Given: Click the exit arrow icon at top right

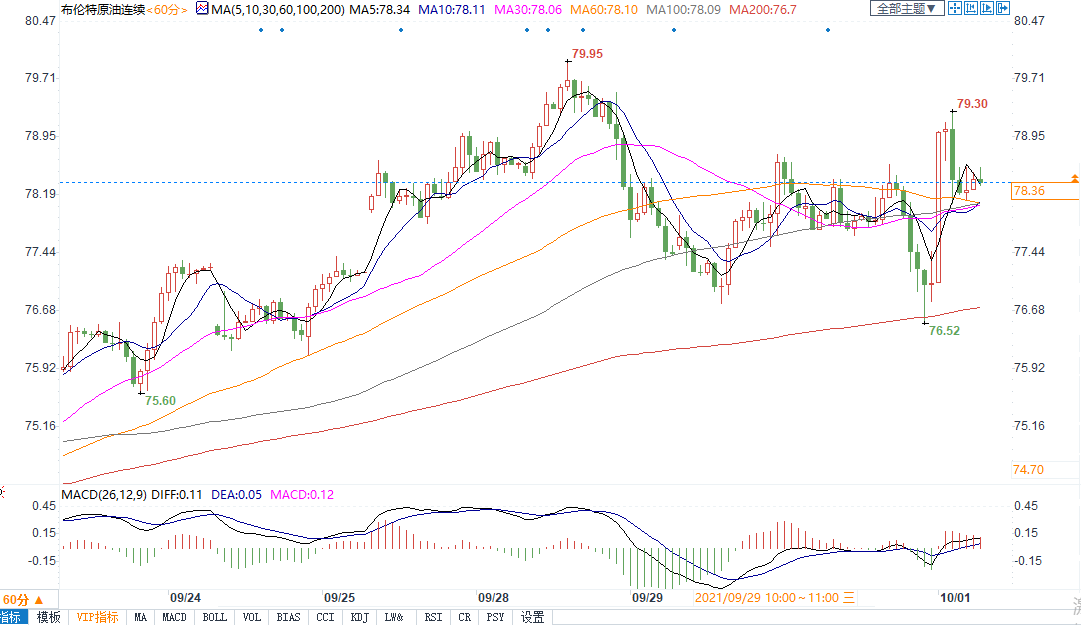Looking at the screenshot, I should [1002, 8].
